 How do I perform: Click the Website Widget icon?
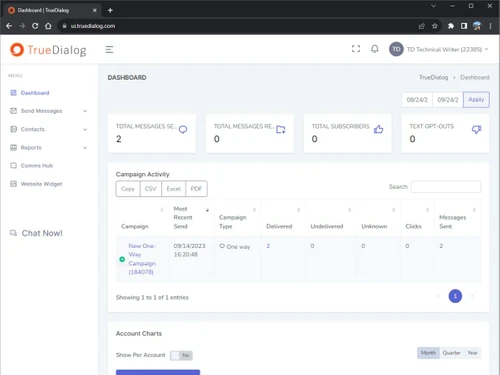point(13,184)
